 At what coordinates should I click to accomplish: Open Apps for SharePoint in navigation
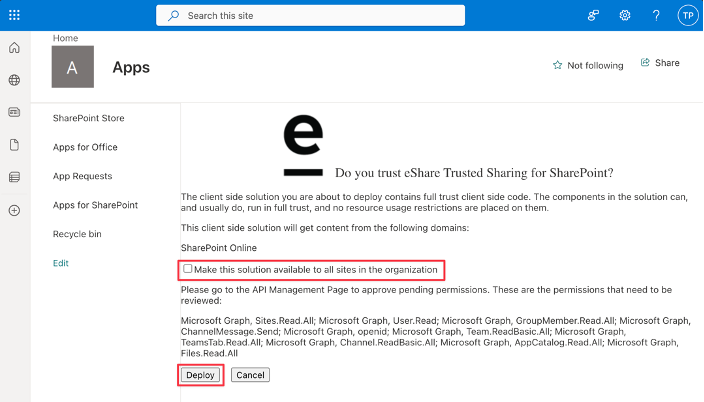coord(95,205)
